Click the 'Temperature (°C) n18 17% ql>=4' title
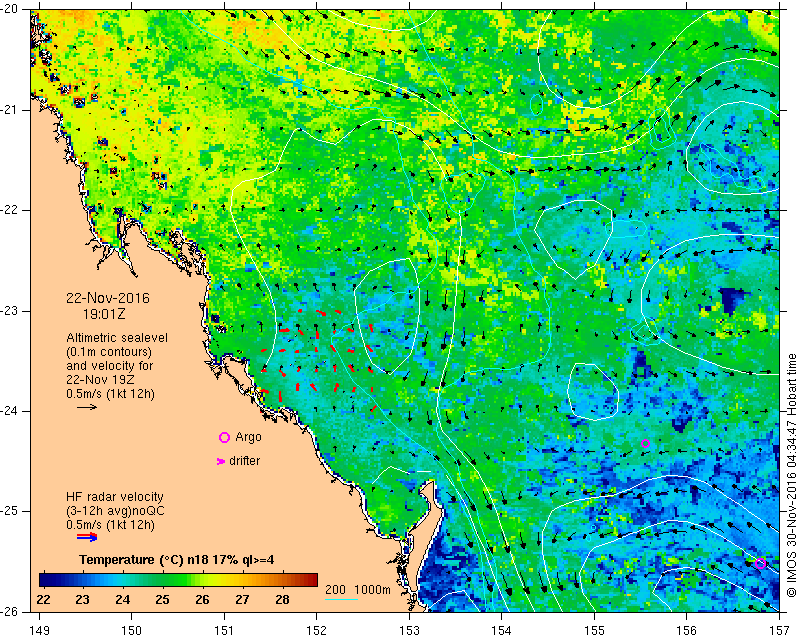The image size is (800, 640). 177,560
